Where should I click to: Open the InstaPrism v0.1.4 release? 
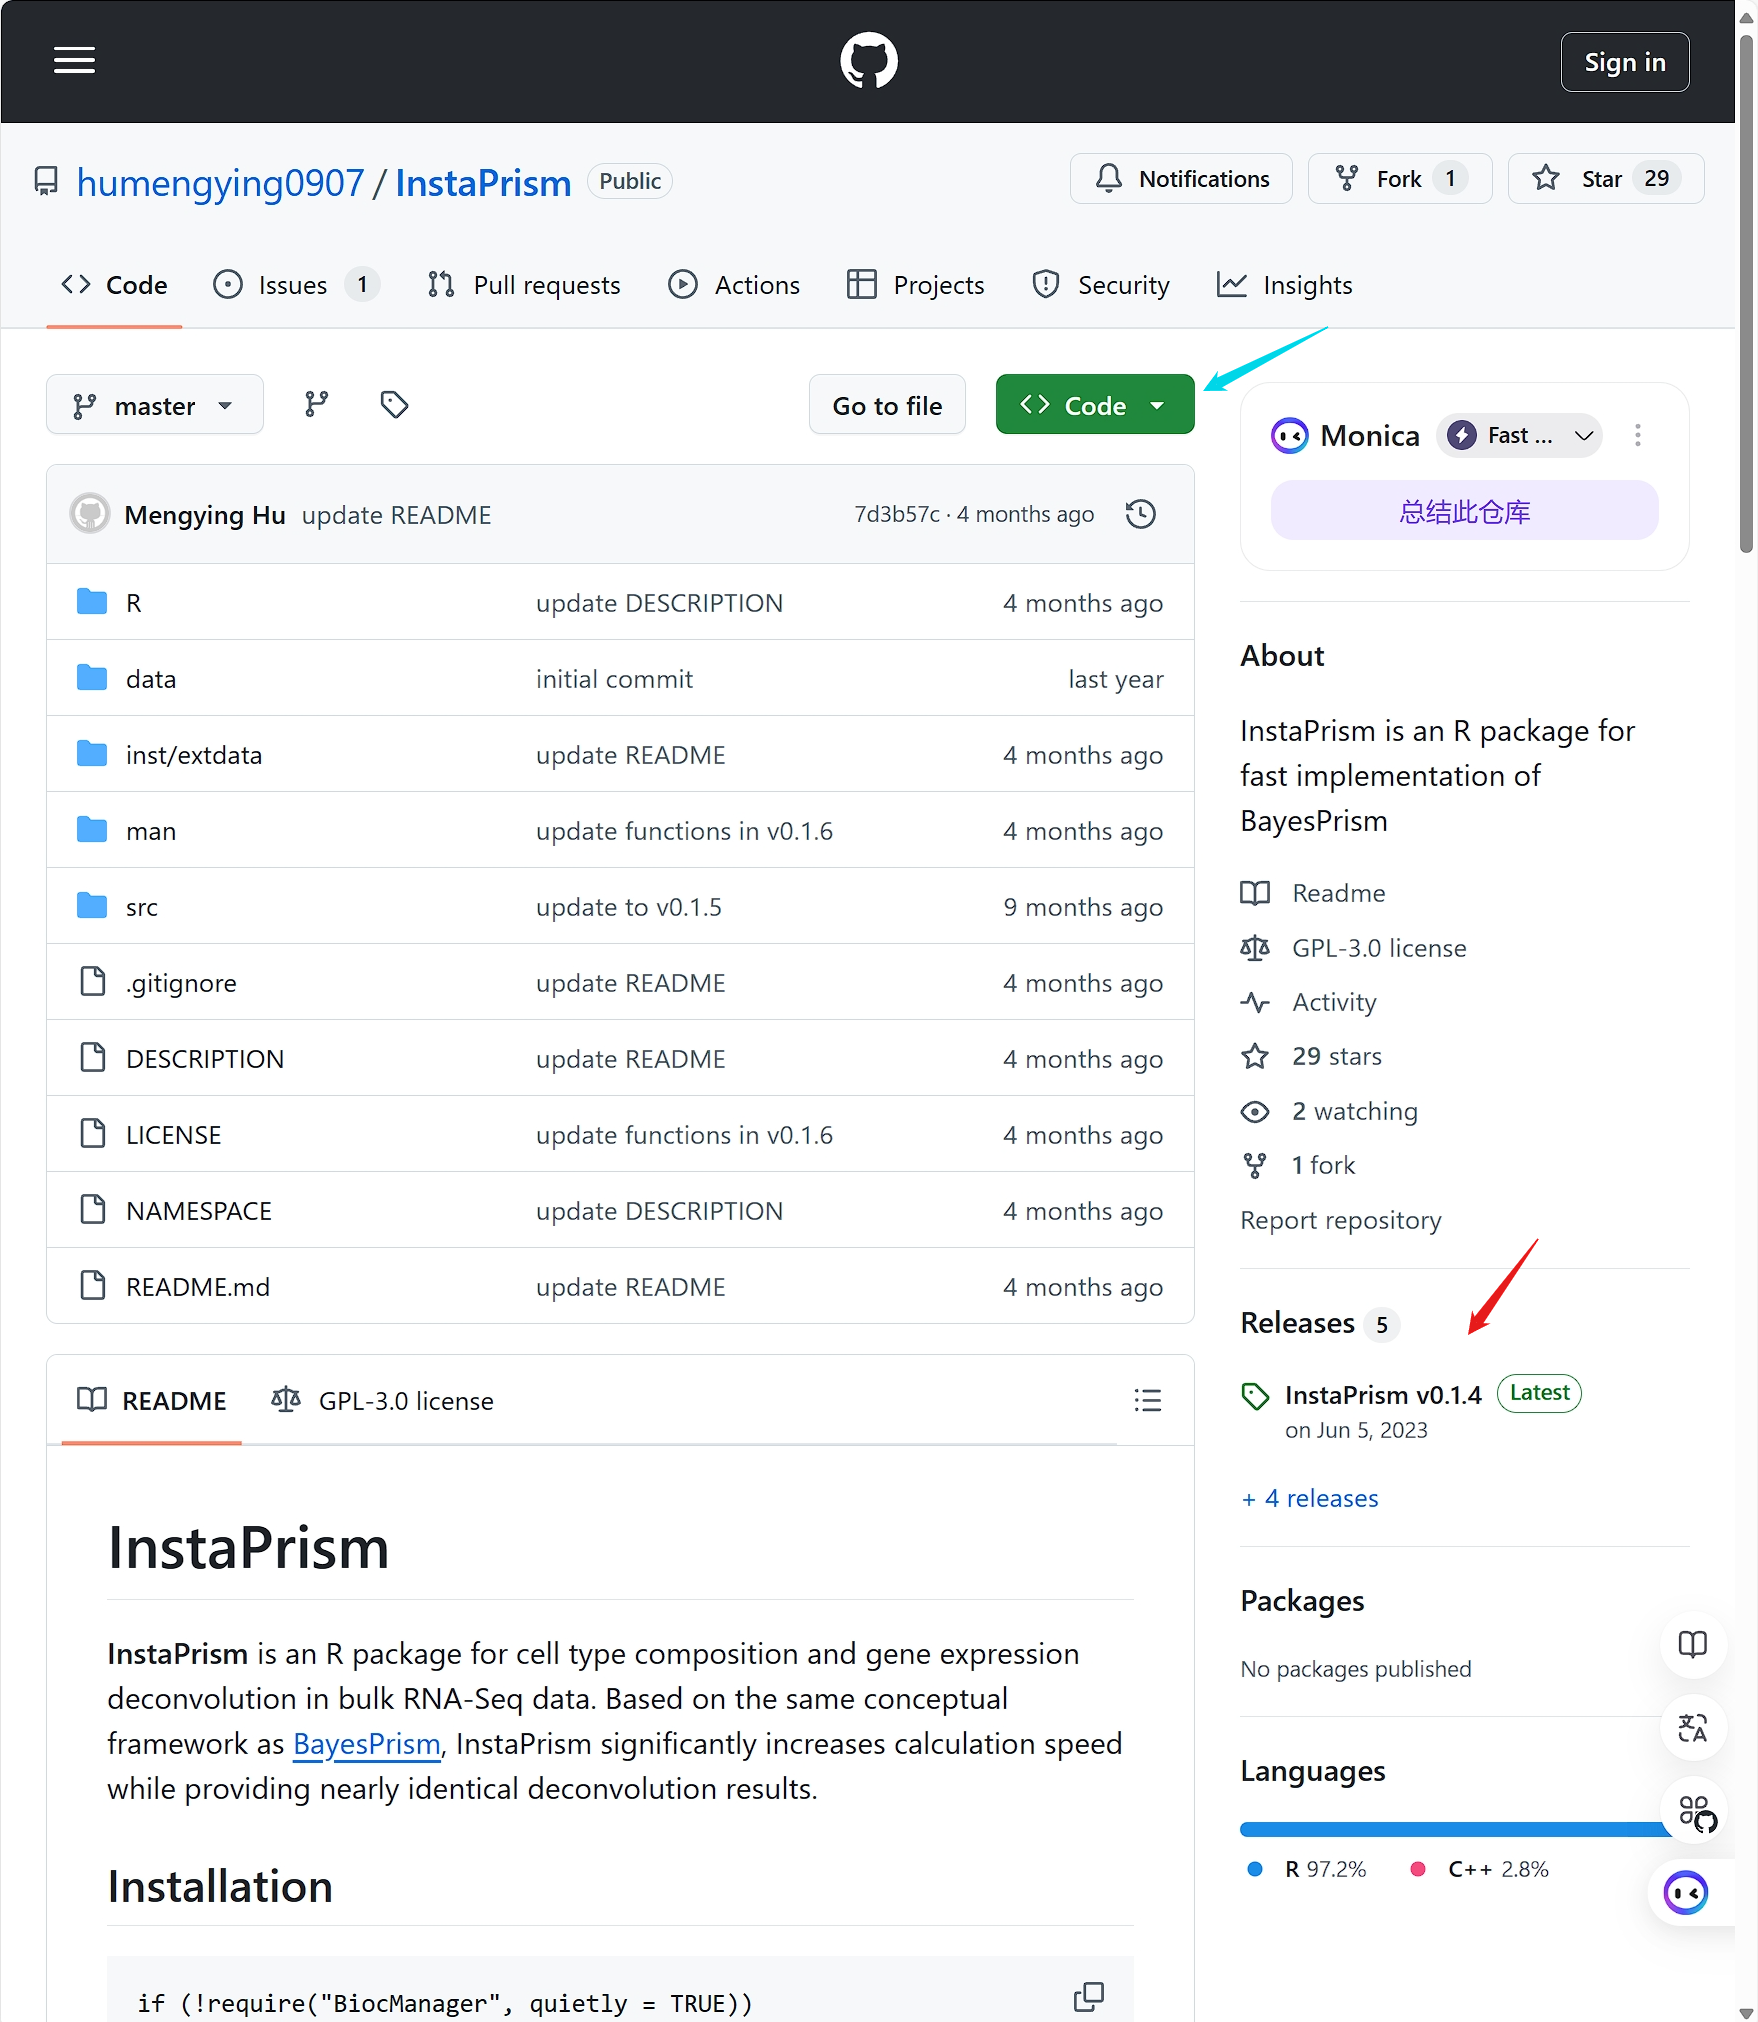(x=1383, y=1395)
